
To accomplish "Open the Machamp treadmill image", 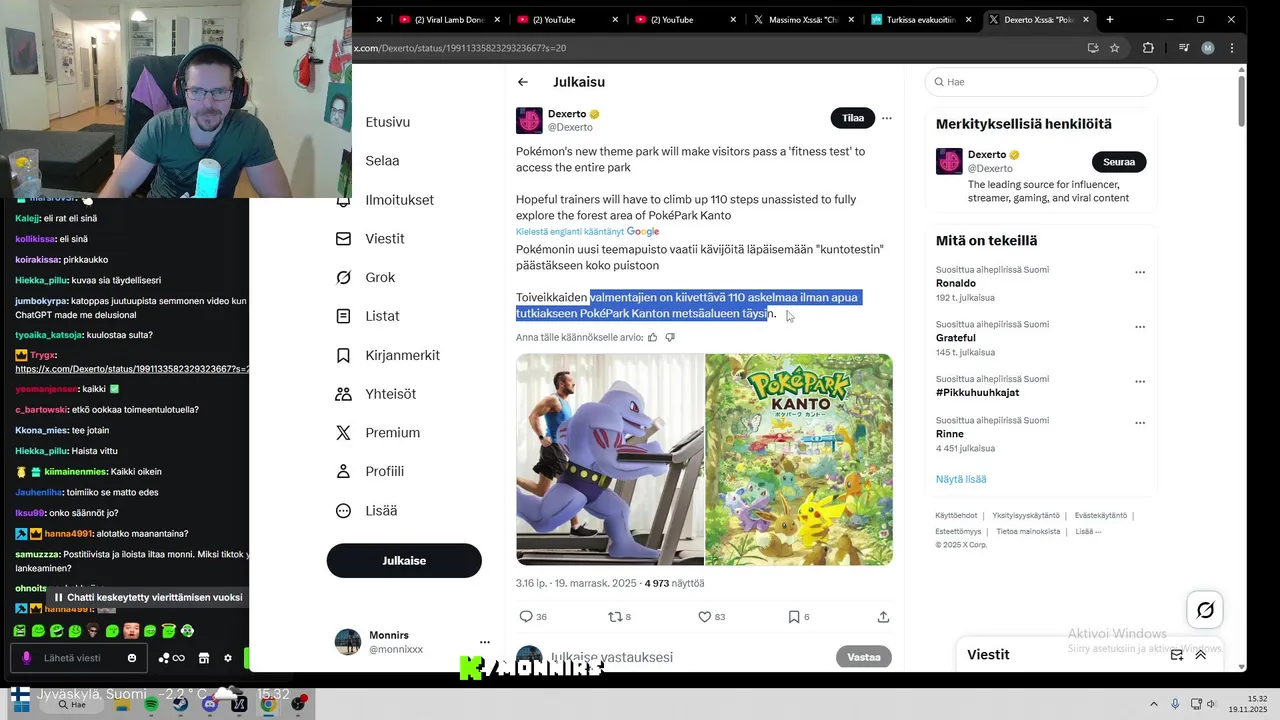I will pos(610,459).
